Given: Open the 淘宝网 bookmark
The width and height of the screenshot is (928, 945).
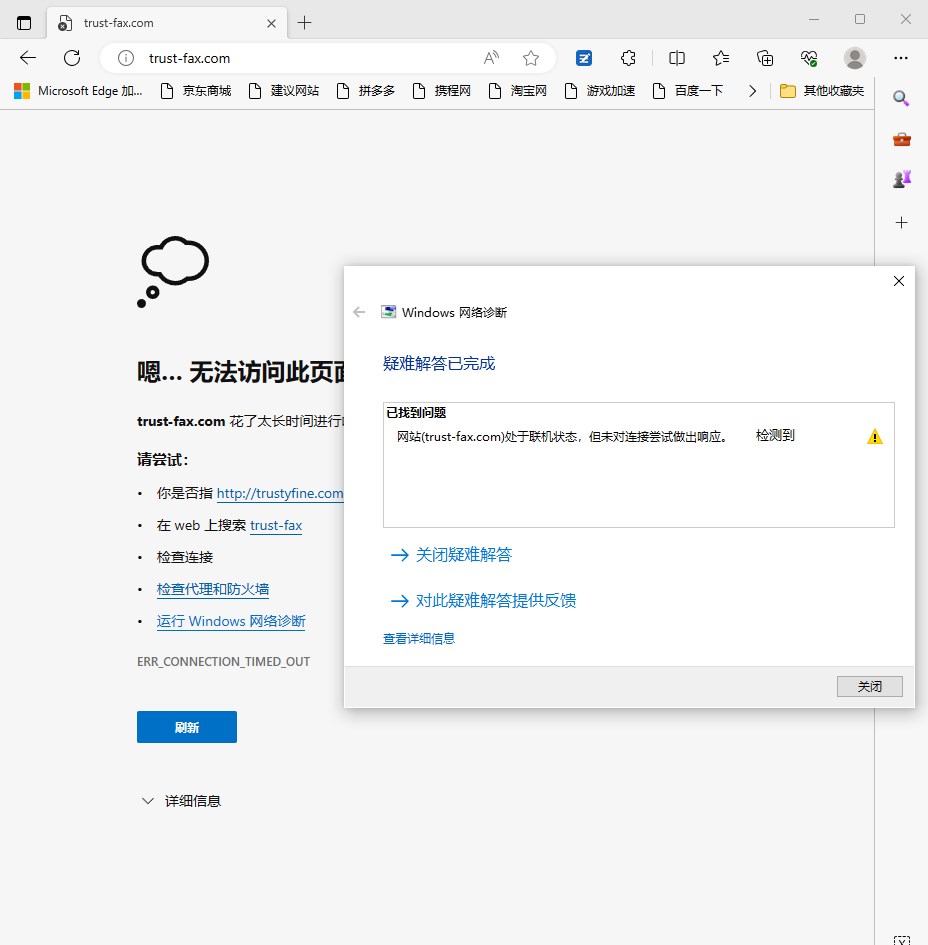Looking at the screenshot, I should coord(518,90).
